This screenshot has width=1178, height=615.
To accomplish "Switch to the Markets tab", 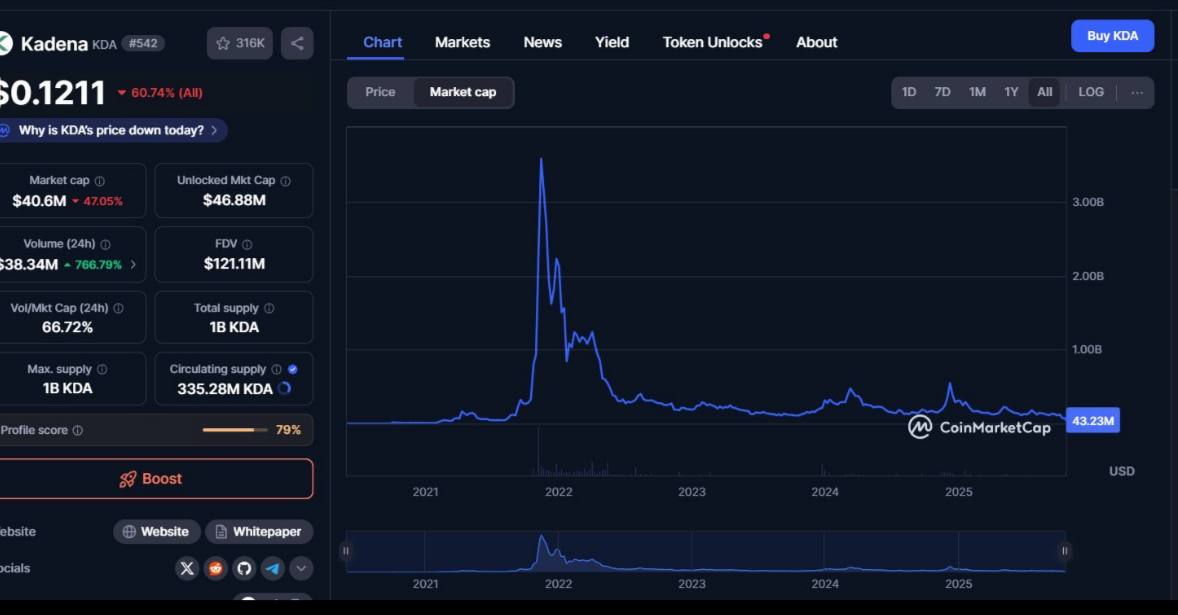I will click(x=462, y=43).
